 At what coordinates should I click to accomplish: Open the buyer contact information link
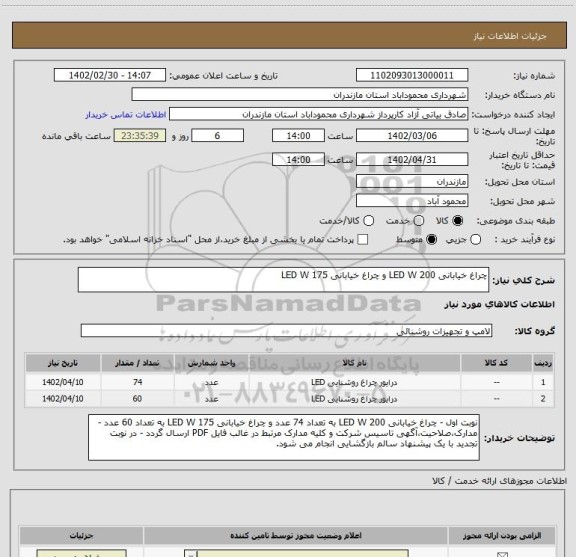(x=126, y=115)
